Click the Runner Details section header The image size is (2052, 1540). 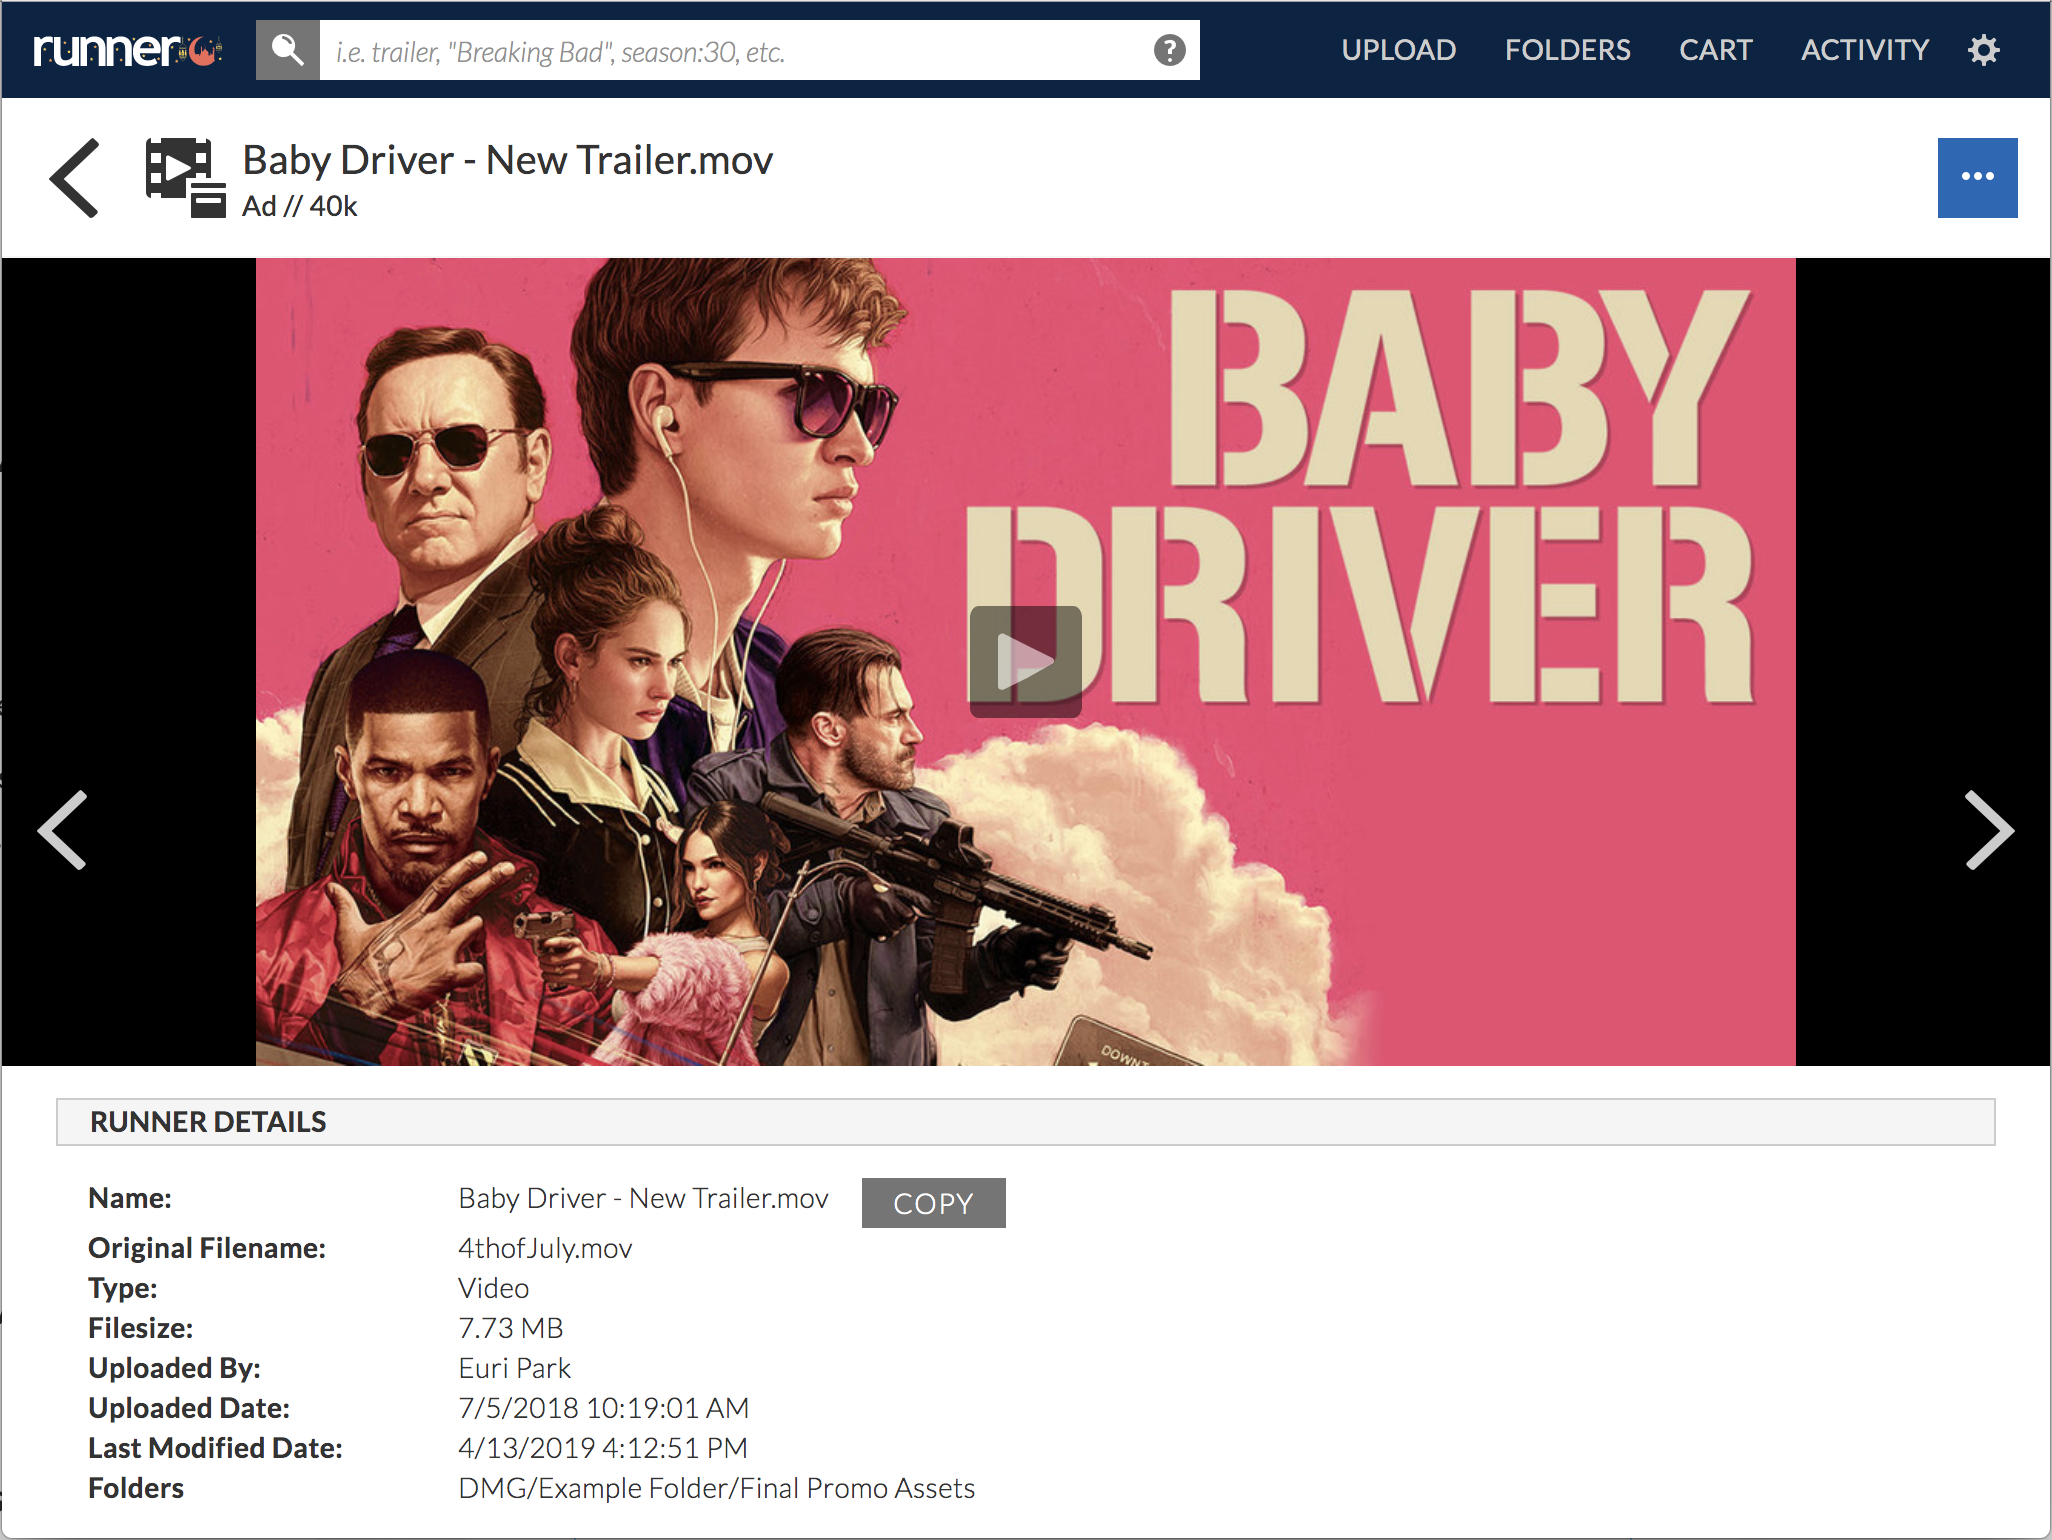[1025, 1122]
